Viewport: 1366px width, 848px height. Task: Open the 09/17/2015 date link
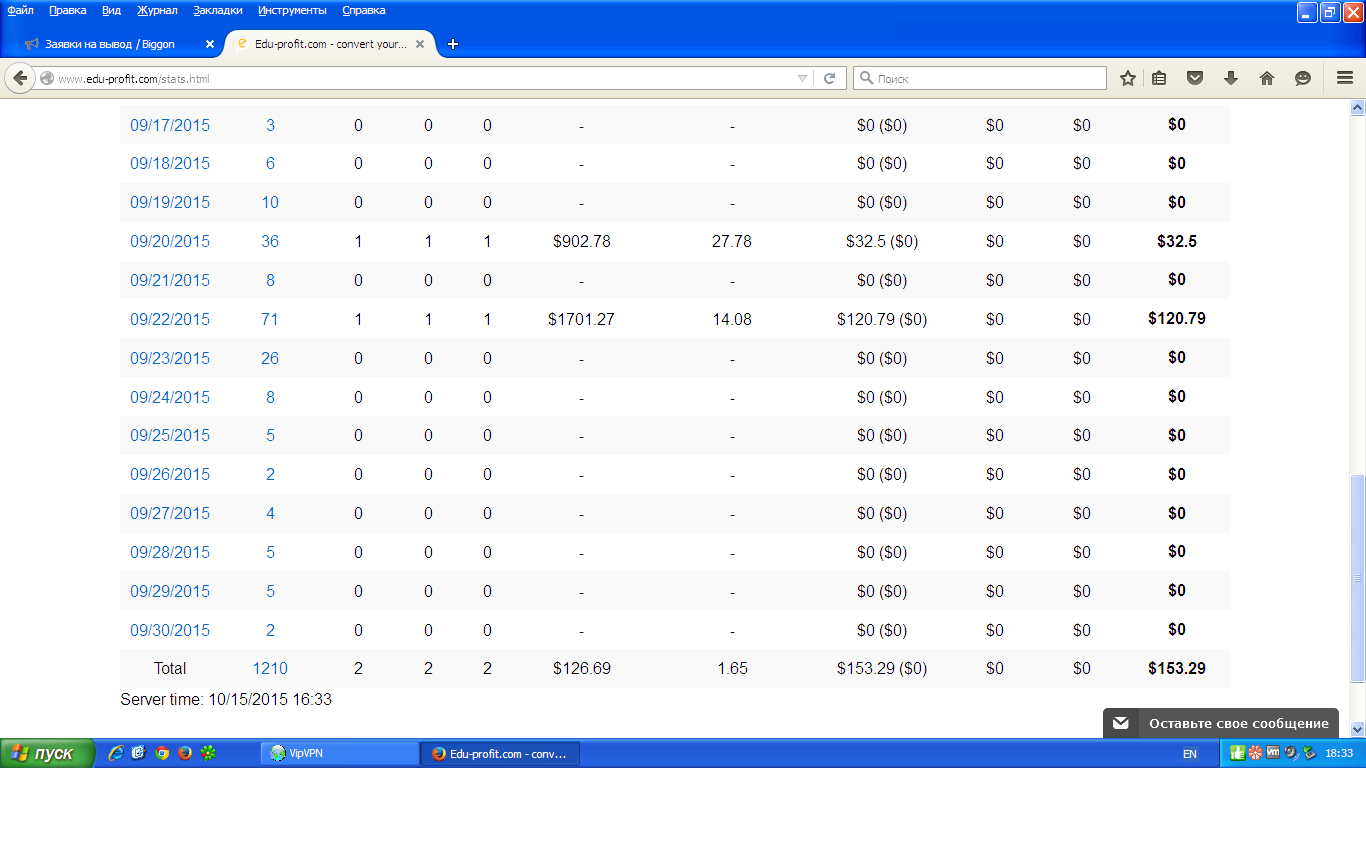coord(170,125)
